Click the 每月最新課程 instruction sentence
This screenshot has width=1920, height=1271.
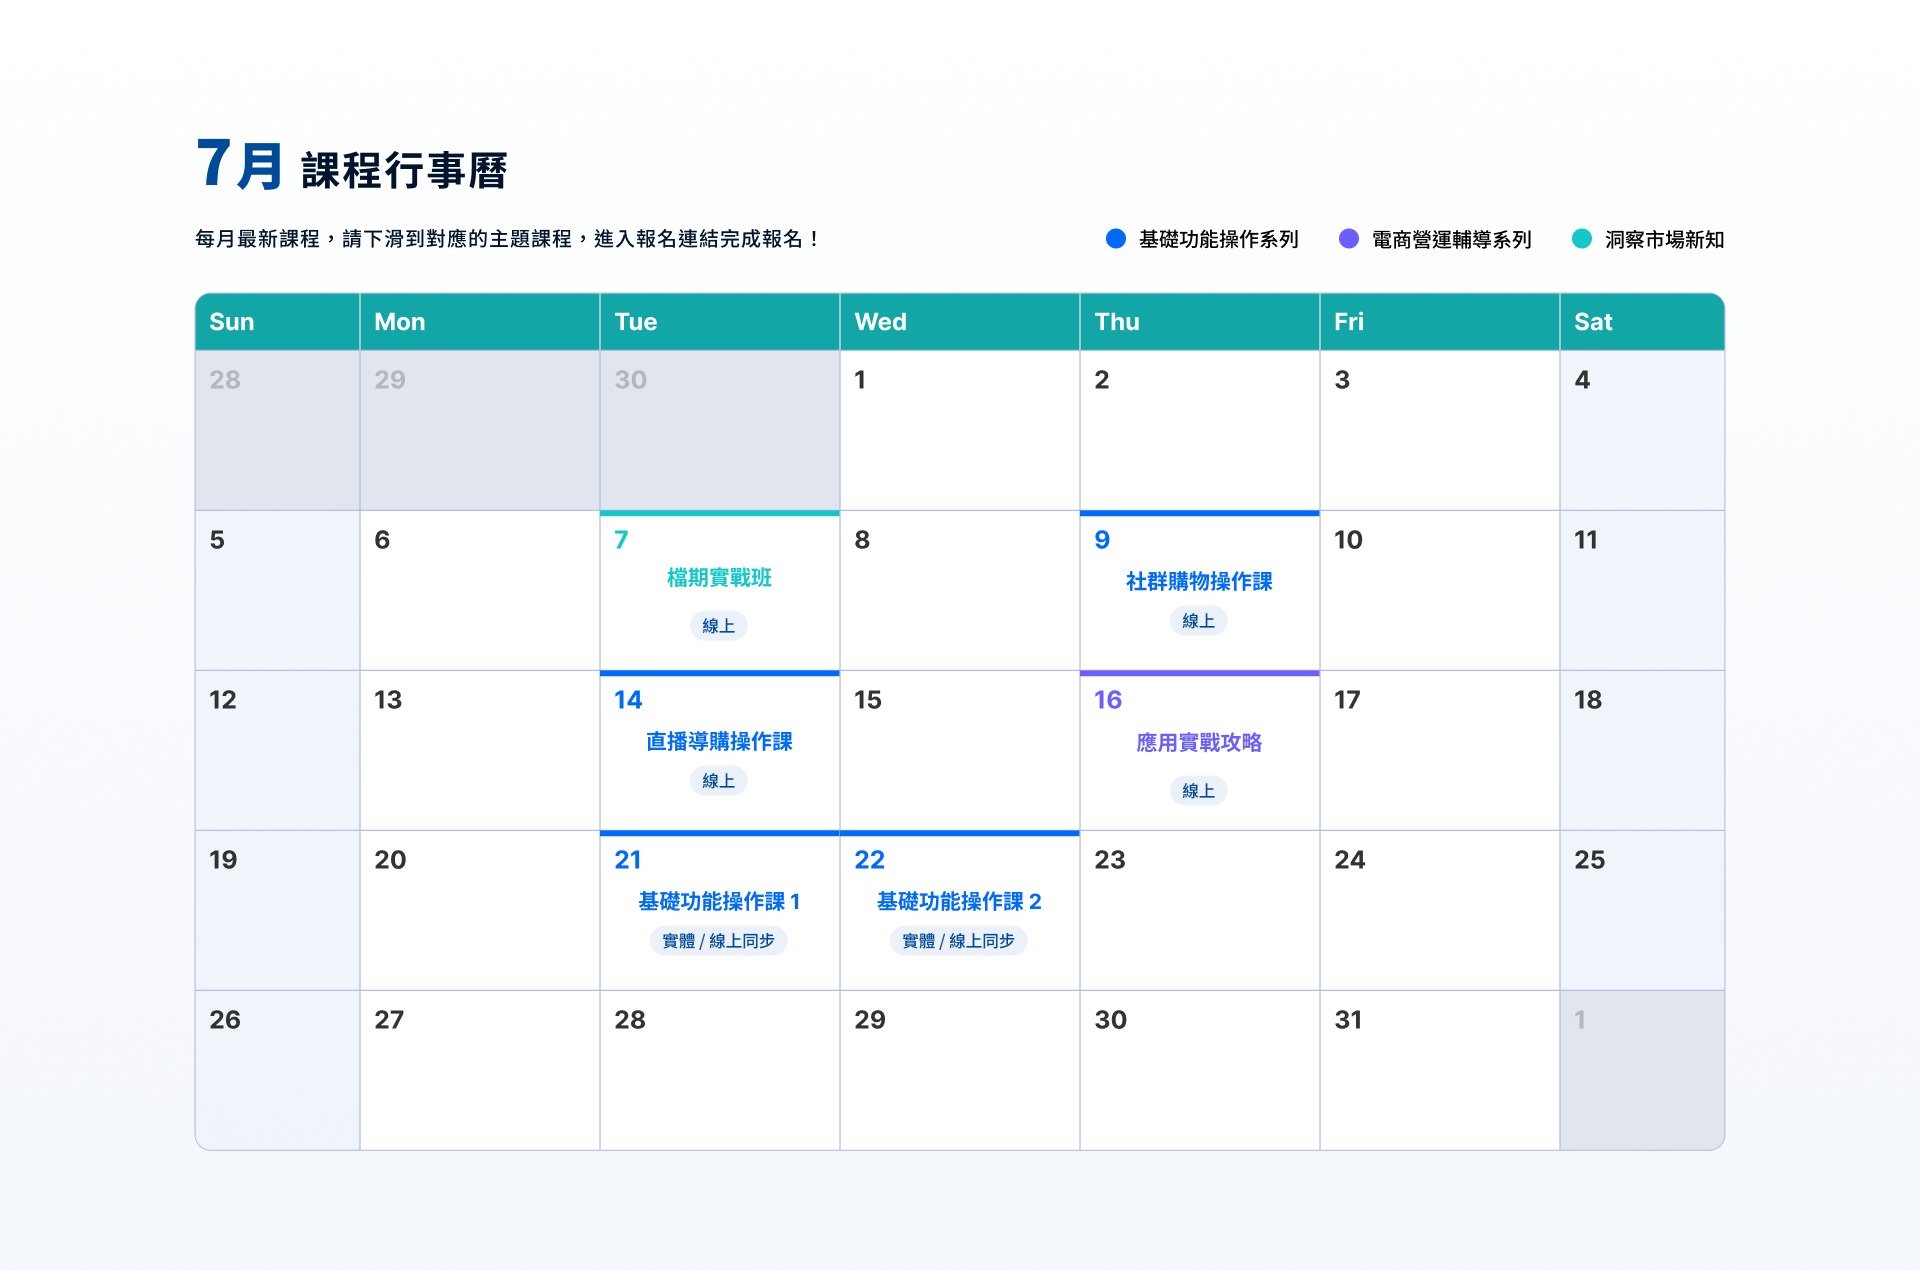point(508,239)
